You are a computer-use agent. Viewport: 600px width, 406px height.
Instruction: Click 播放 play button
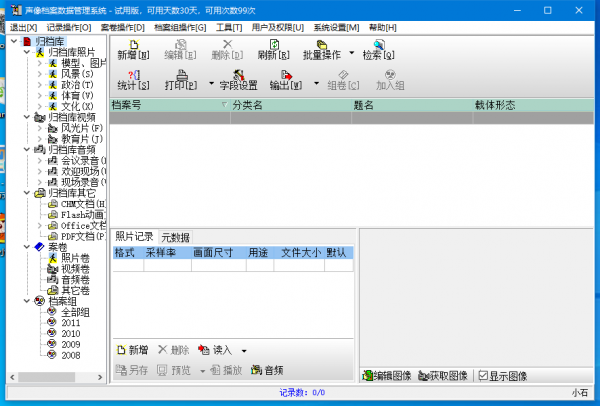227,370
